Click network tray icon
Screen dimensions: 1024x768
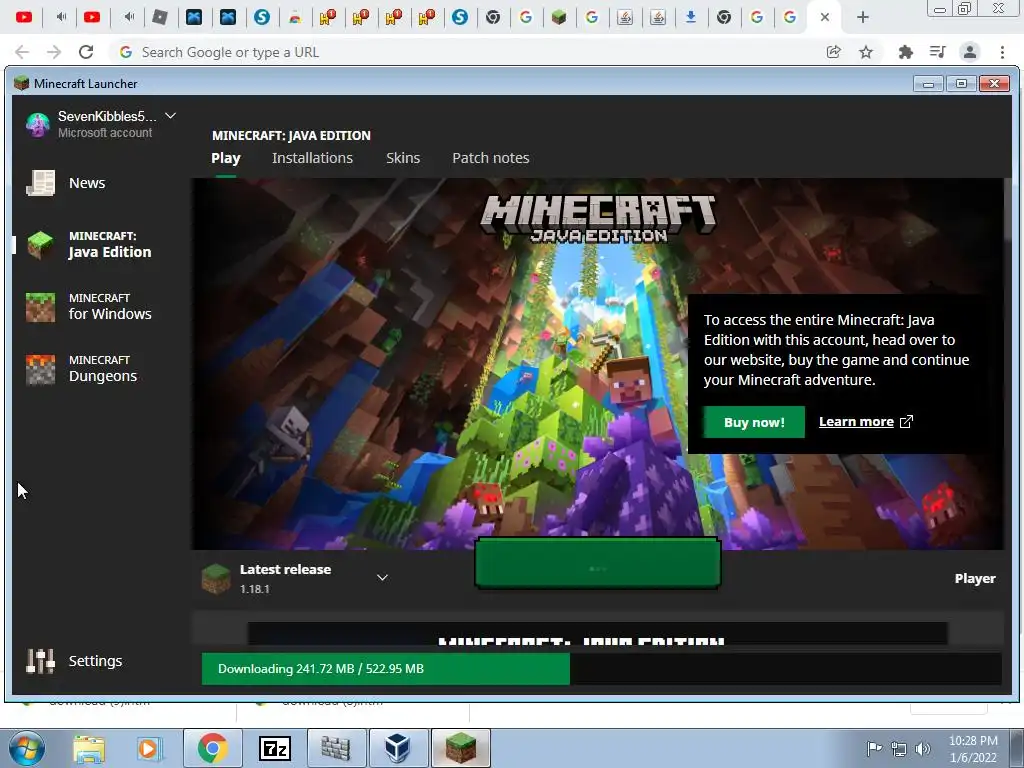pyautogui.click(x=899, y=749)
